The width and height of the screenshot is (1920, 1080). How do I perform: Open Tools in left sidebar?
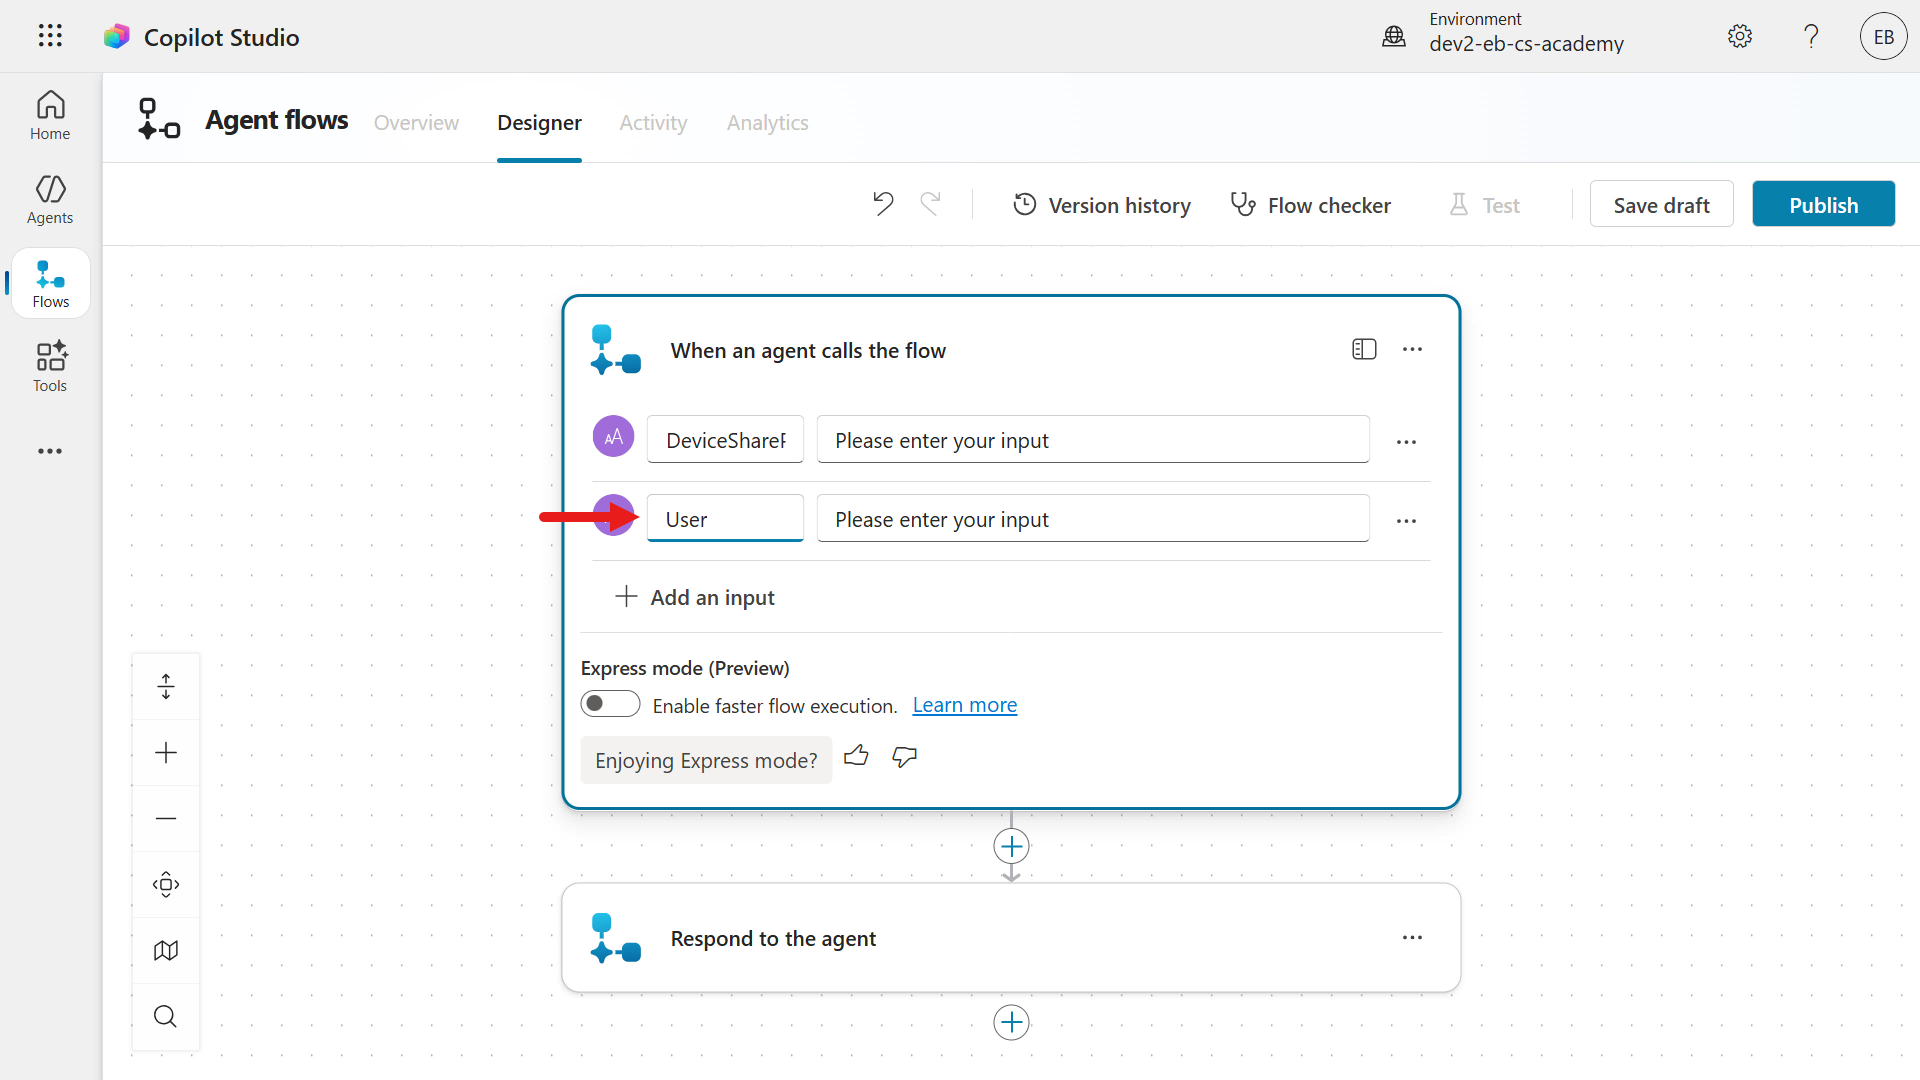coord(50,366)
